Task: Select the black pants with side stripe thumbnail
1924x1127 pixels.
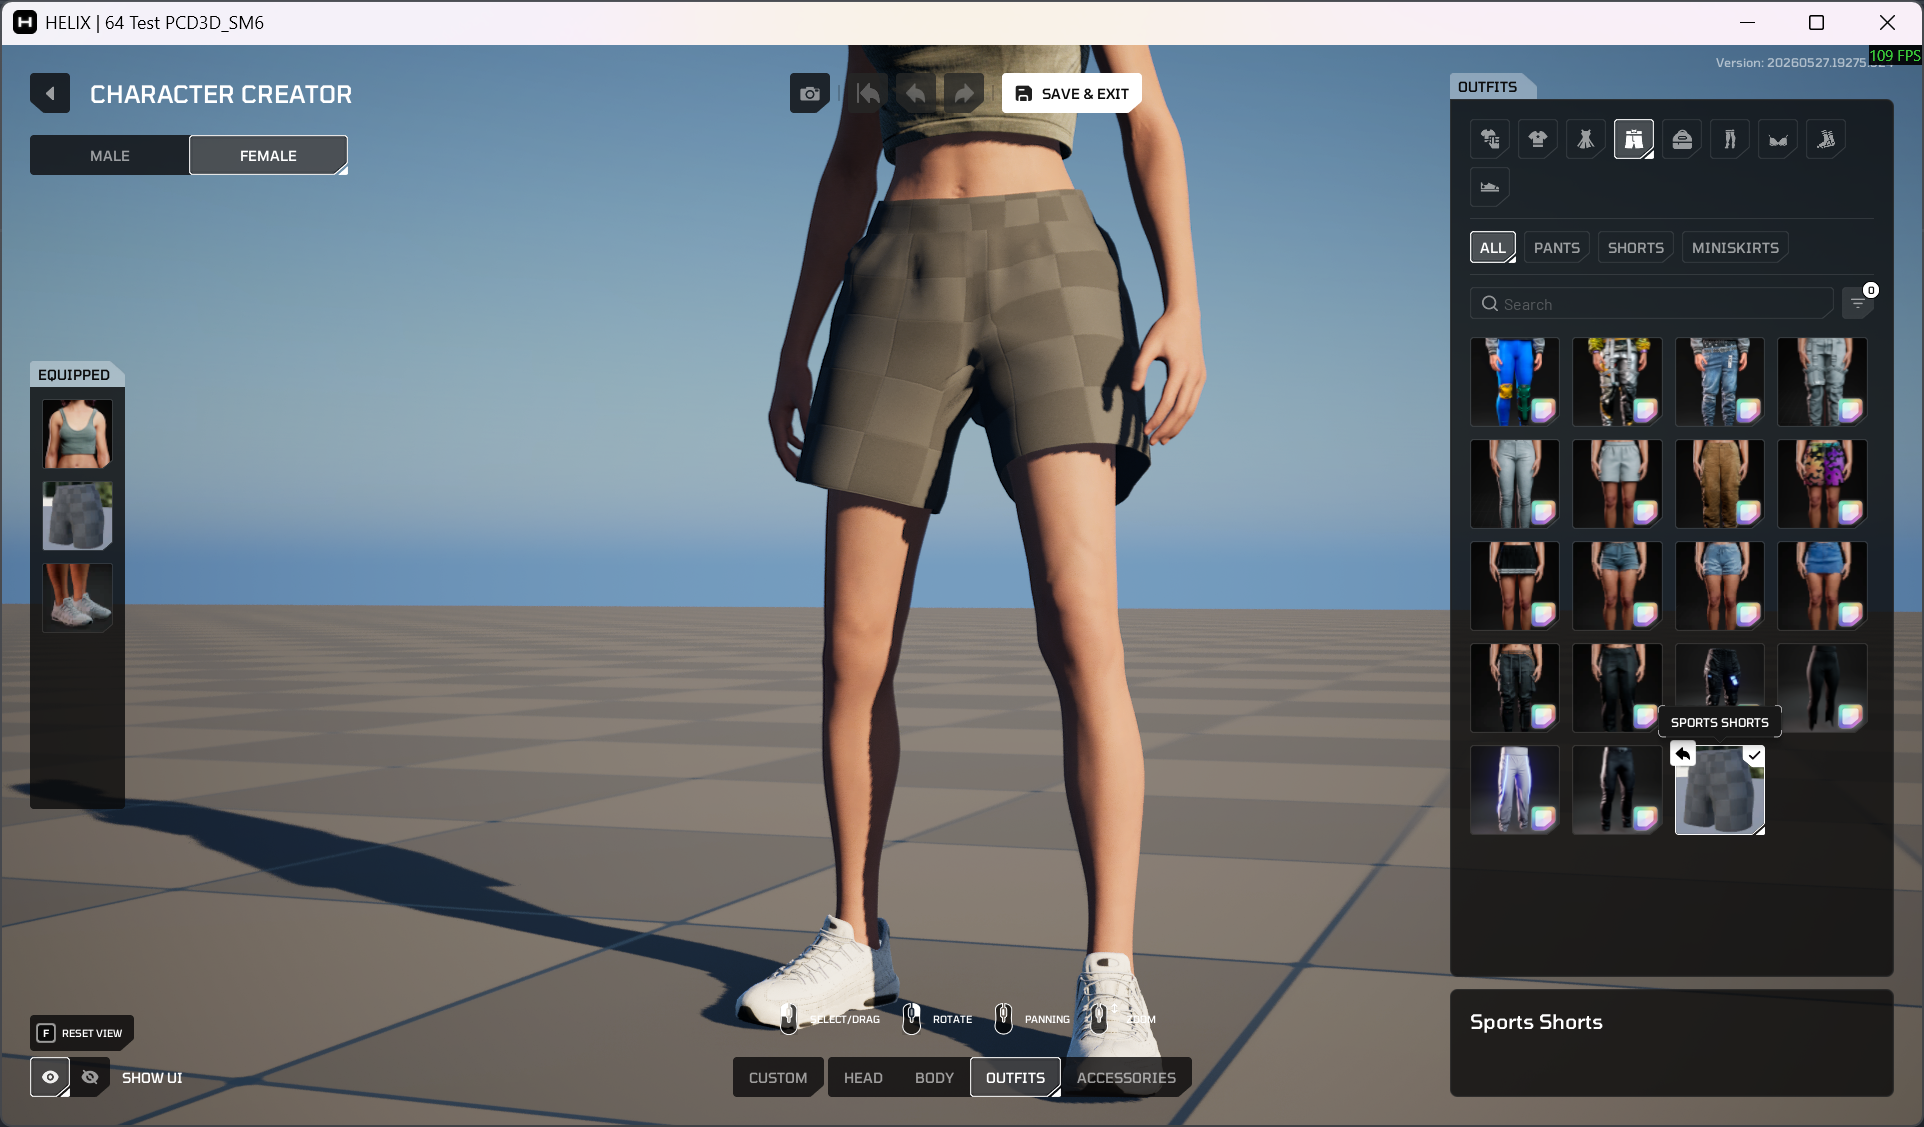Action: (1617, 790)
